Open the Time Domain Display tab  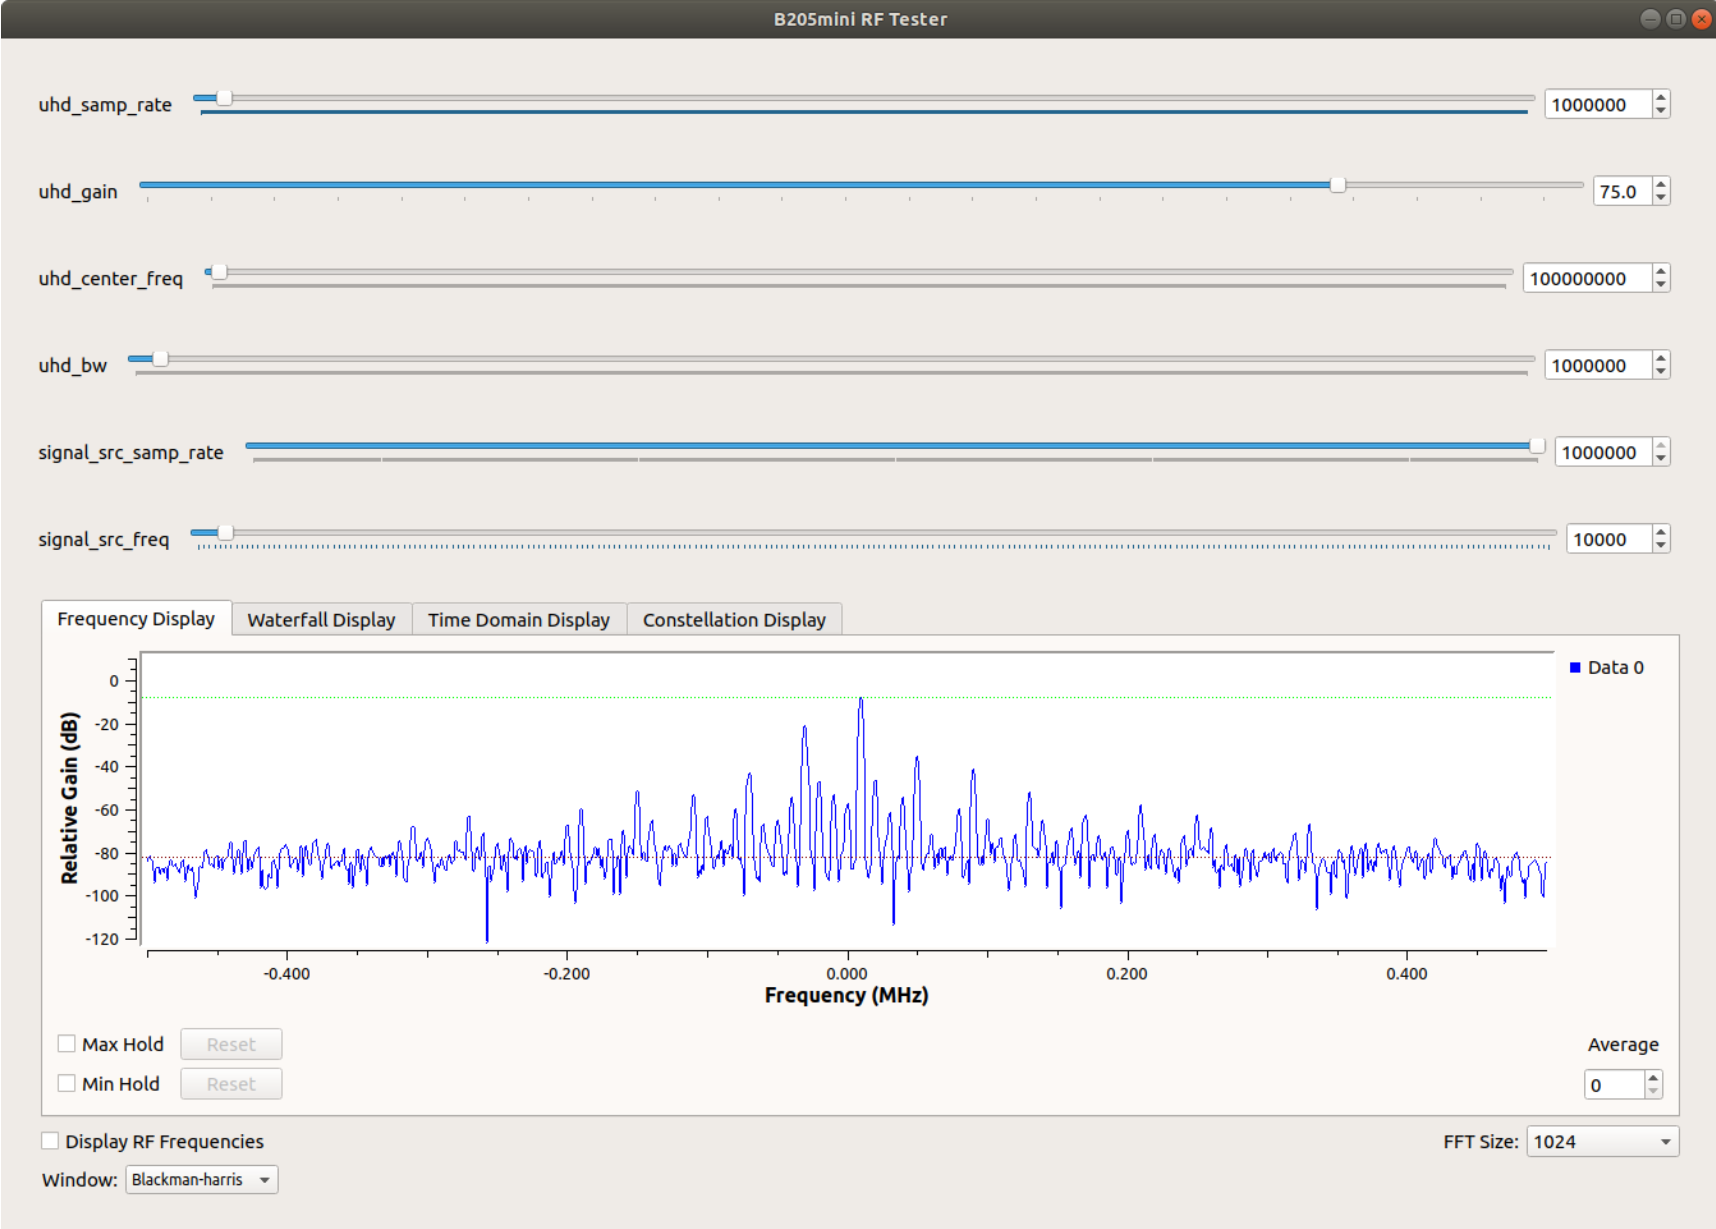pyautogui.click(x=519, y=619)
